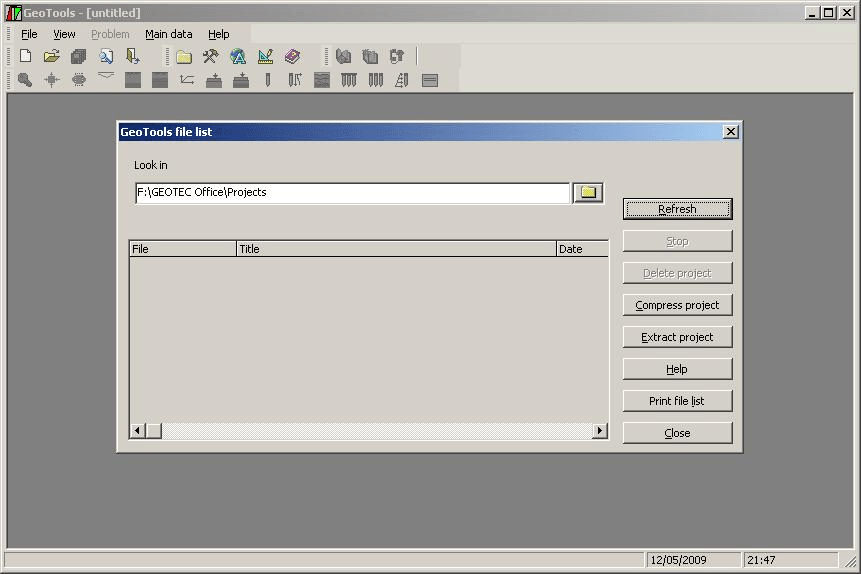
Task: Click the Extract project button
Action: point(677,337)
